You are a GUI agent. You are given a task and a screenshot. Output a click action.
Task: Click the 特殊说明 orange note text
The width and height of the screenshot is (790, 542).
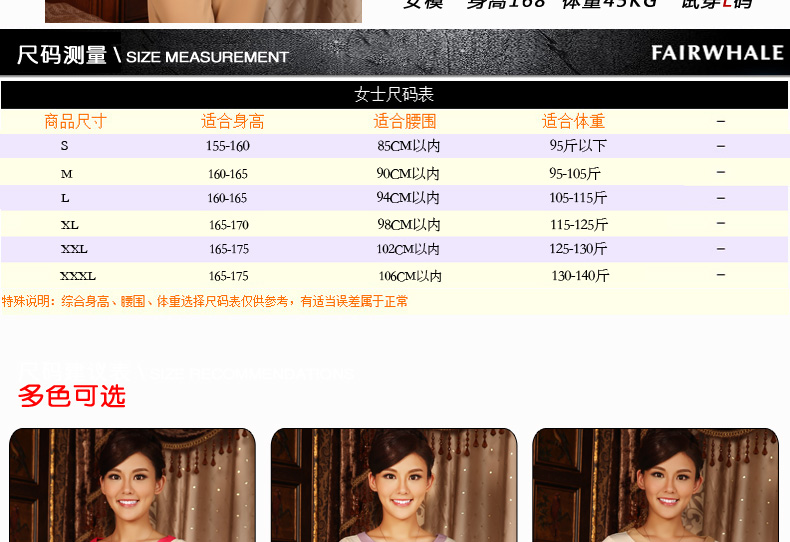pos(205,301)
